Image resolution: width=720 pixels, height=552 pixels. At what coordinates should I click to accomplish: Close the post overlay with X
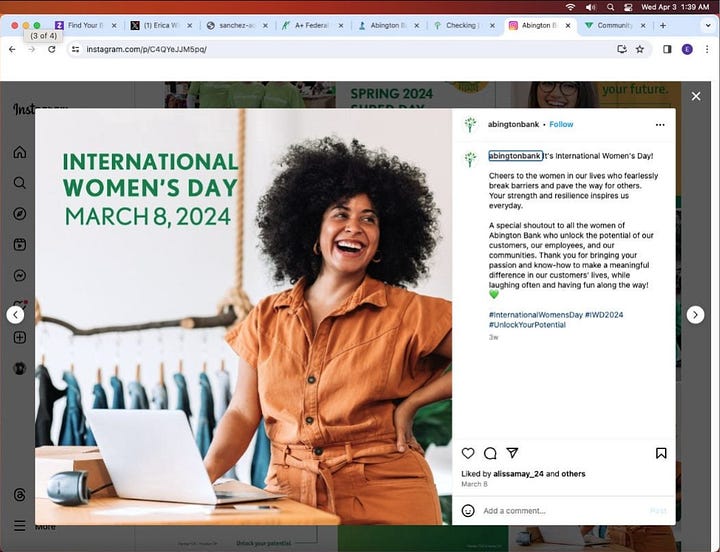pyautogui.click(x=696, y=96)
